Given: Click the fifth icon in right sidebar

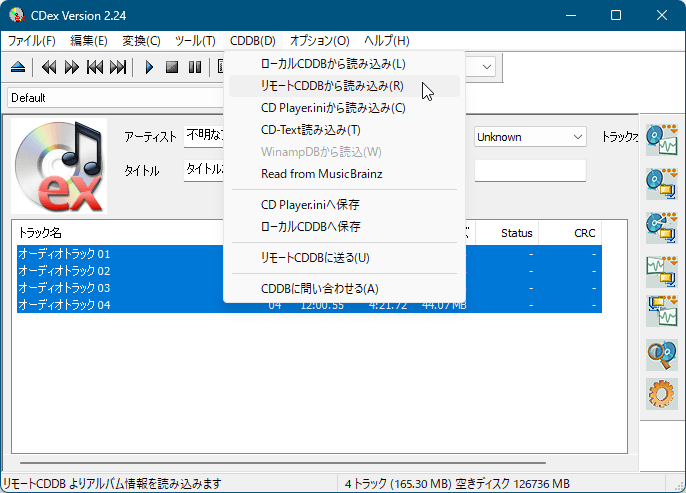Looking at the screenshot, I should pos(662,311).
